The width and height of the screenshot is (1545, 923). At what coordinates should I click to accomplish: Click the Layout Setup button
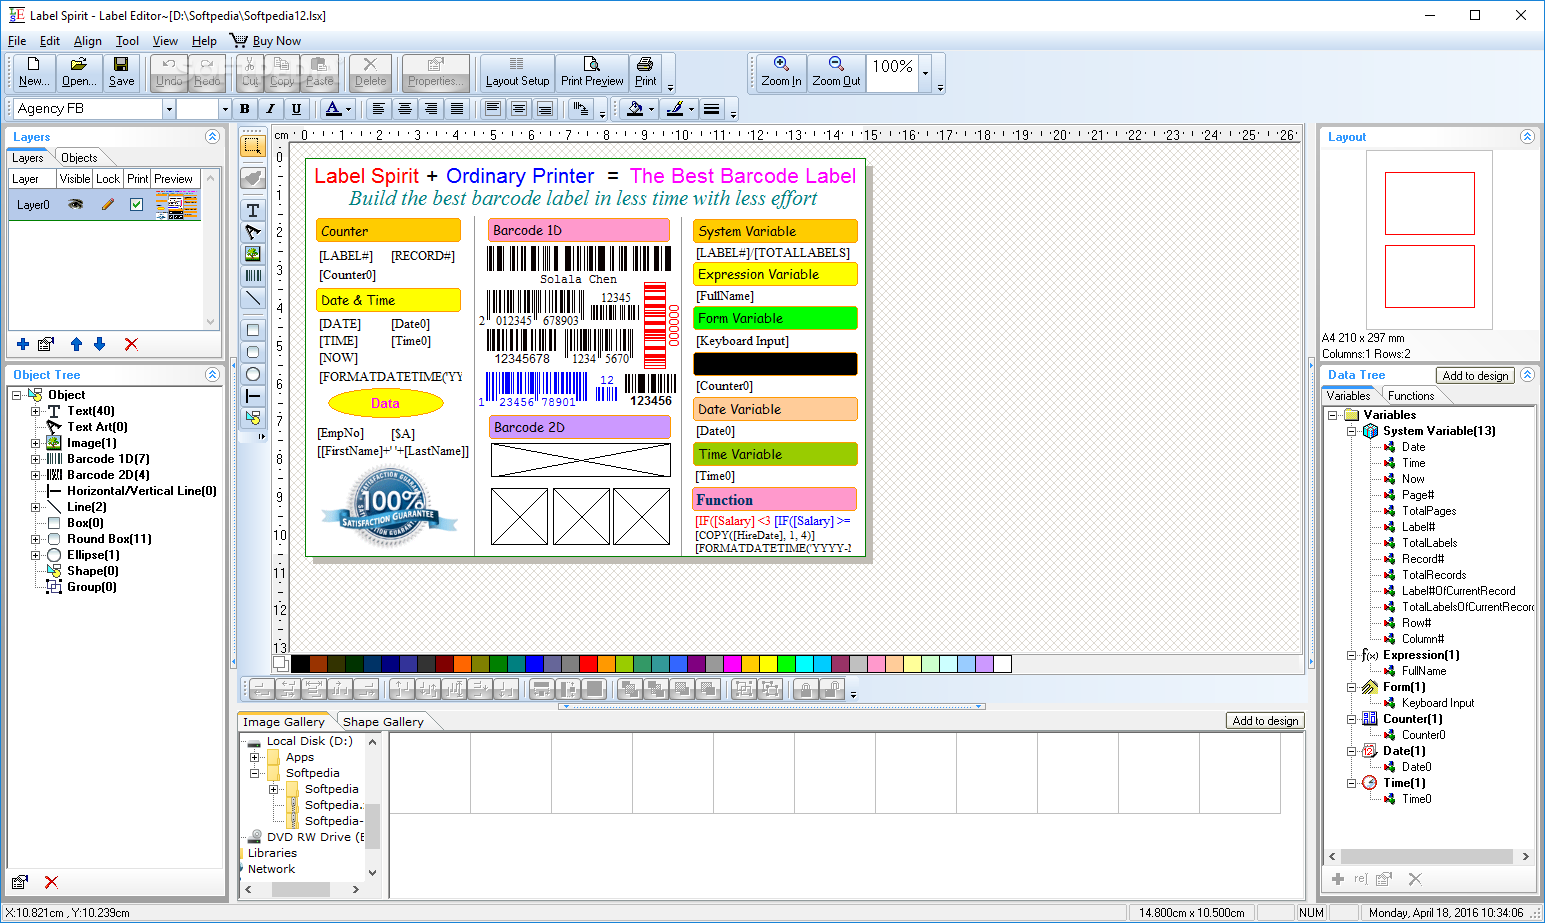click(x=517, y=72)
